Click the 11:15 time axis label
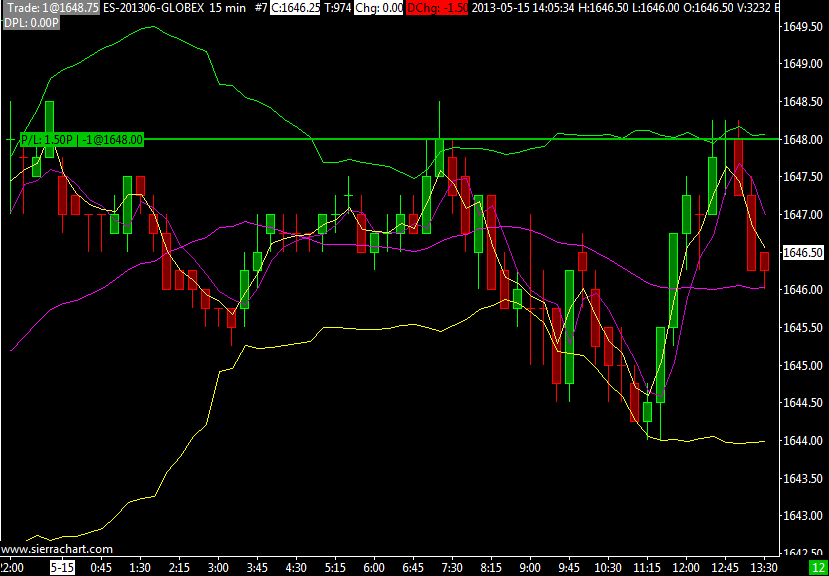This screenshot has height=576, width=829. click(647, 567)
